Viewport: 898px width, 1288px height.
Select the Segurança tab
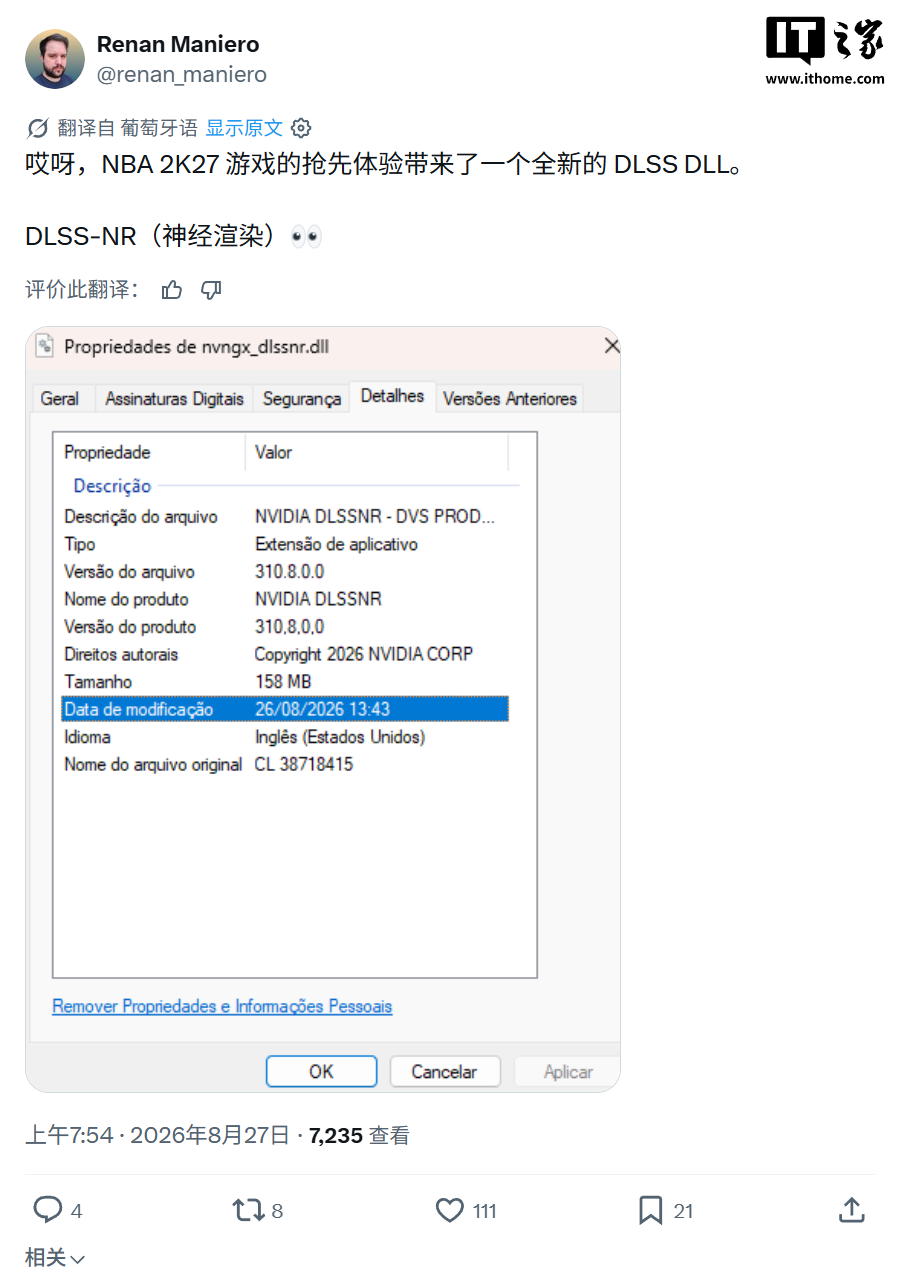point(302,398)
